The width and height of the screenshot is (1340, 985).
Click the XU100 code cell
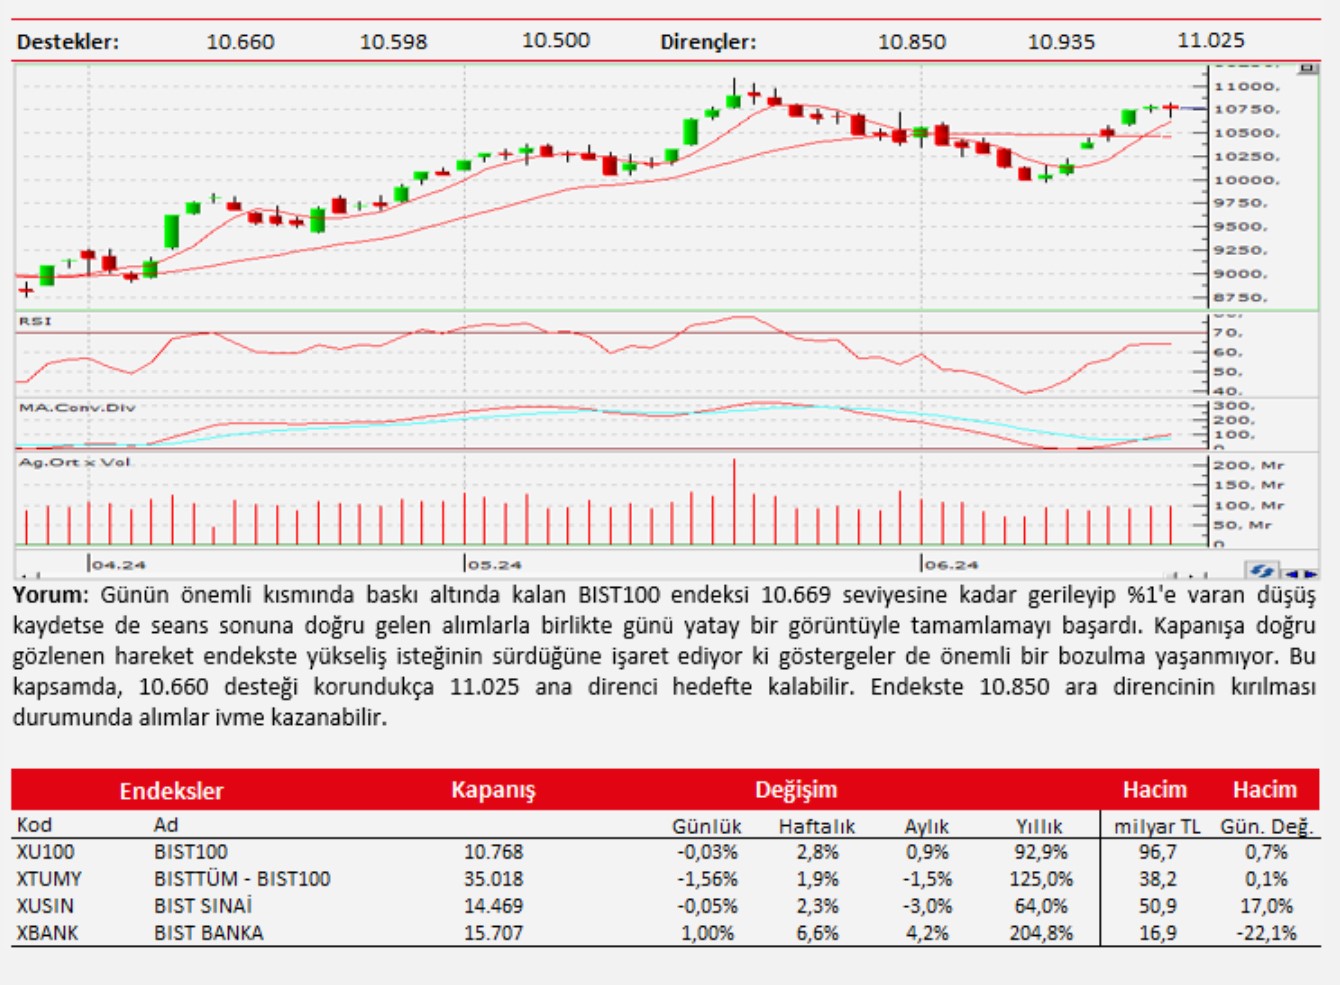pyautogui.click(x=45, y=852)
